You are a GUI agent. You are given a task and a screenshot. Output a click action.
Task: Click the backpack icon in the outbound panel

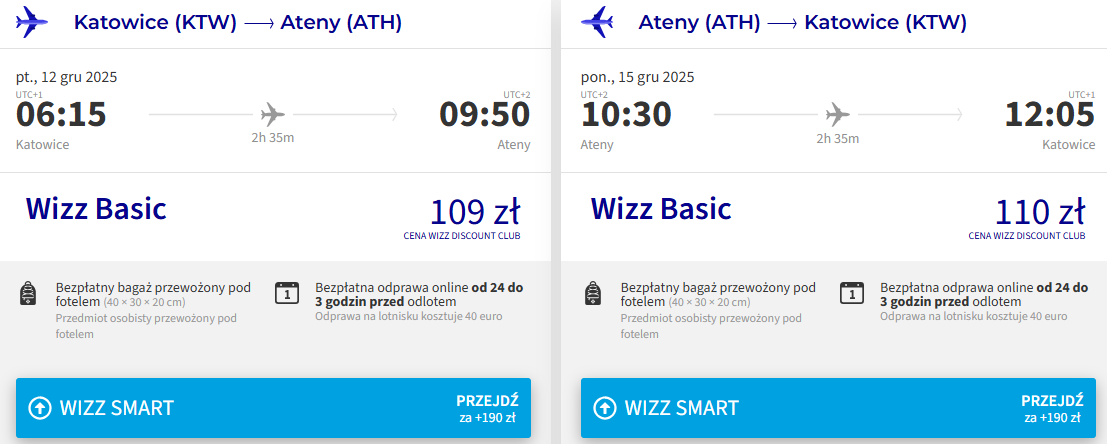point(28,293)
